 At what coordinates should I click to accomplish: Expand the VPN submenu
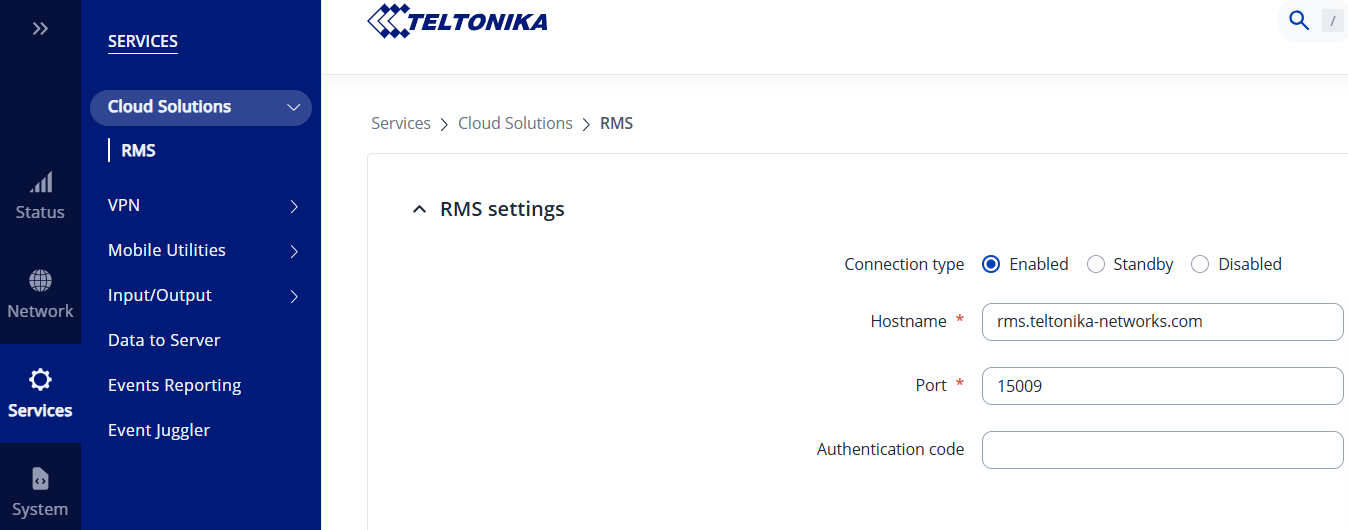pos(294,206)
